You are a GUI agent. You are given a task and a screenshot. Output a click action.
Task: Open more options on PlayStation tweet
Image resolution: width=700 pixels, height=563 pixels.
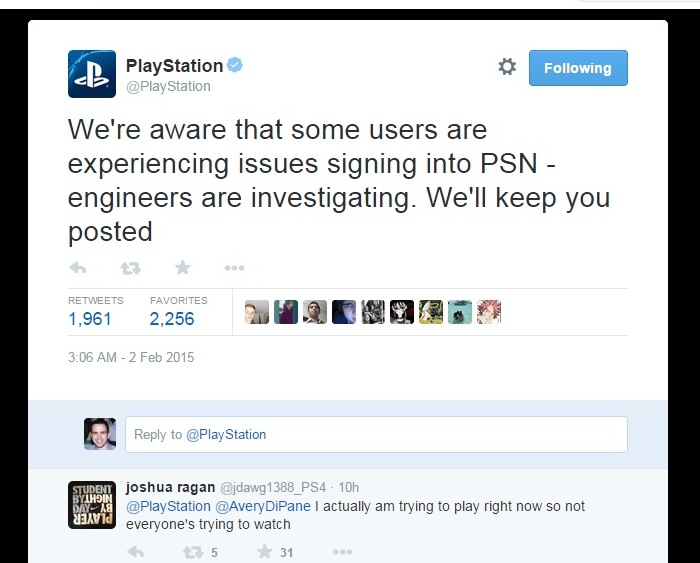pyautogui.click(x=234, y=268)
